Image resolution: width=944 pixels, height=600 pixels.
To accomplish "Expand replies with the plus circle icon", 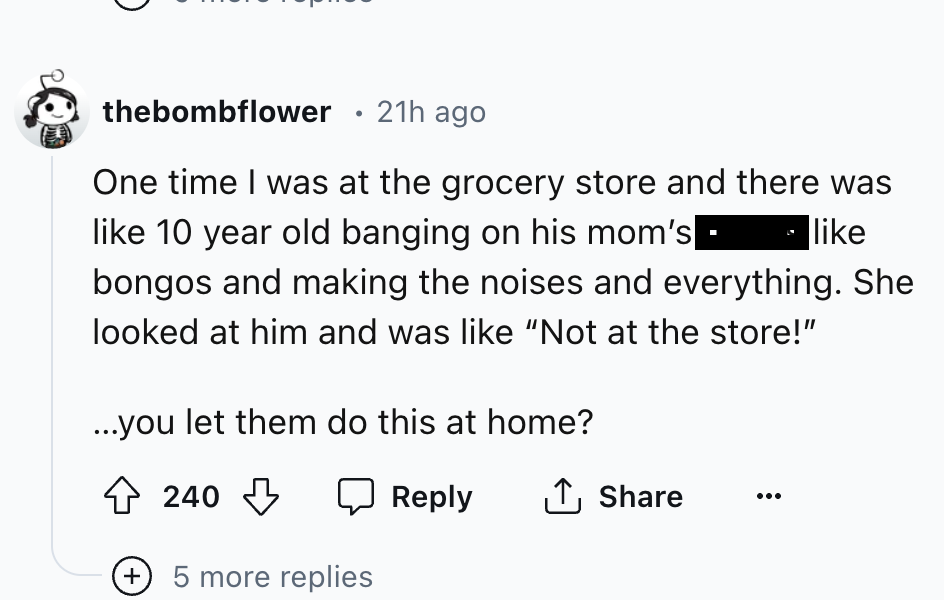I will coord(131,576).
